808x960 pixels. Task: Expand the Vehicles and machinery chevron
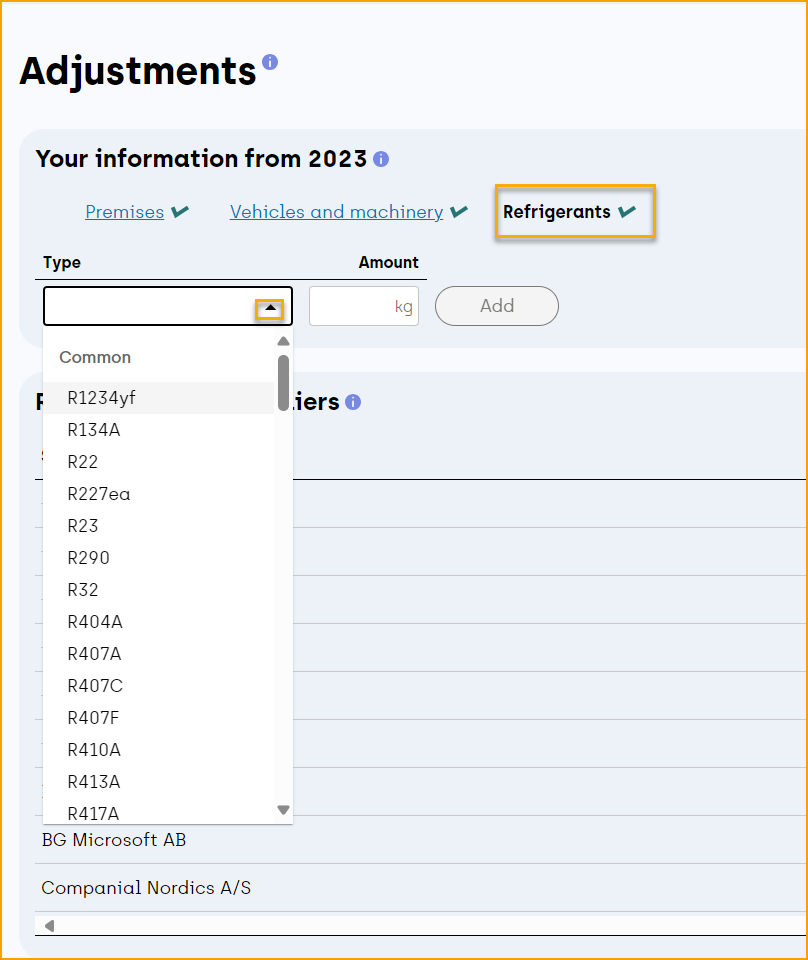tap(459, 211)
